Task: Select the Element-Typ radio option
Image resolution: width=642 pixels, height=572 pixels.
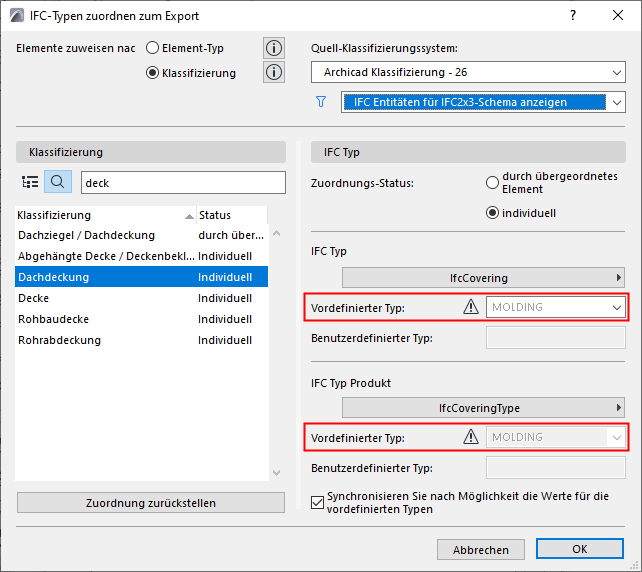Action: click(x=152, y=48)
